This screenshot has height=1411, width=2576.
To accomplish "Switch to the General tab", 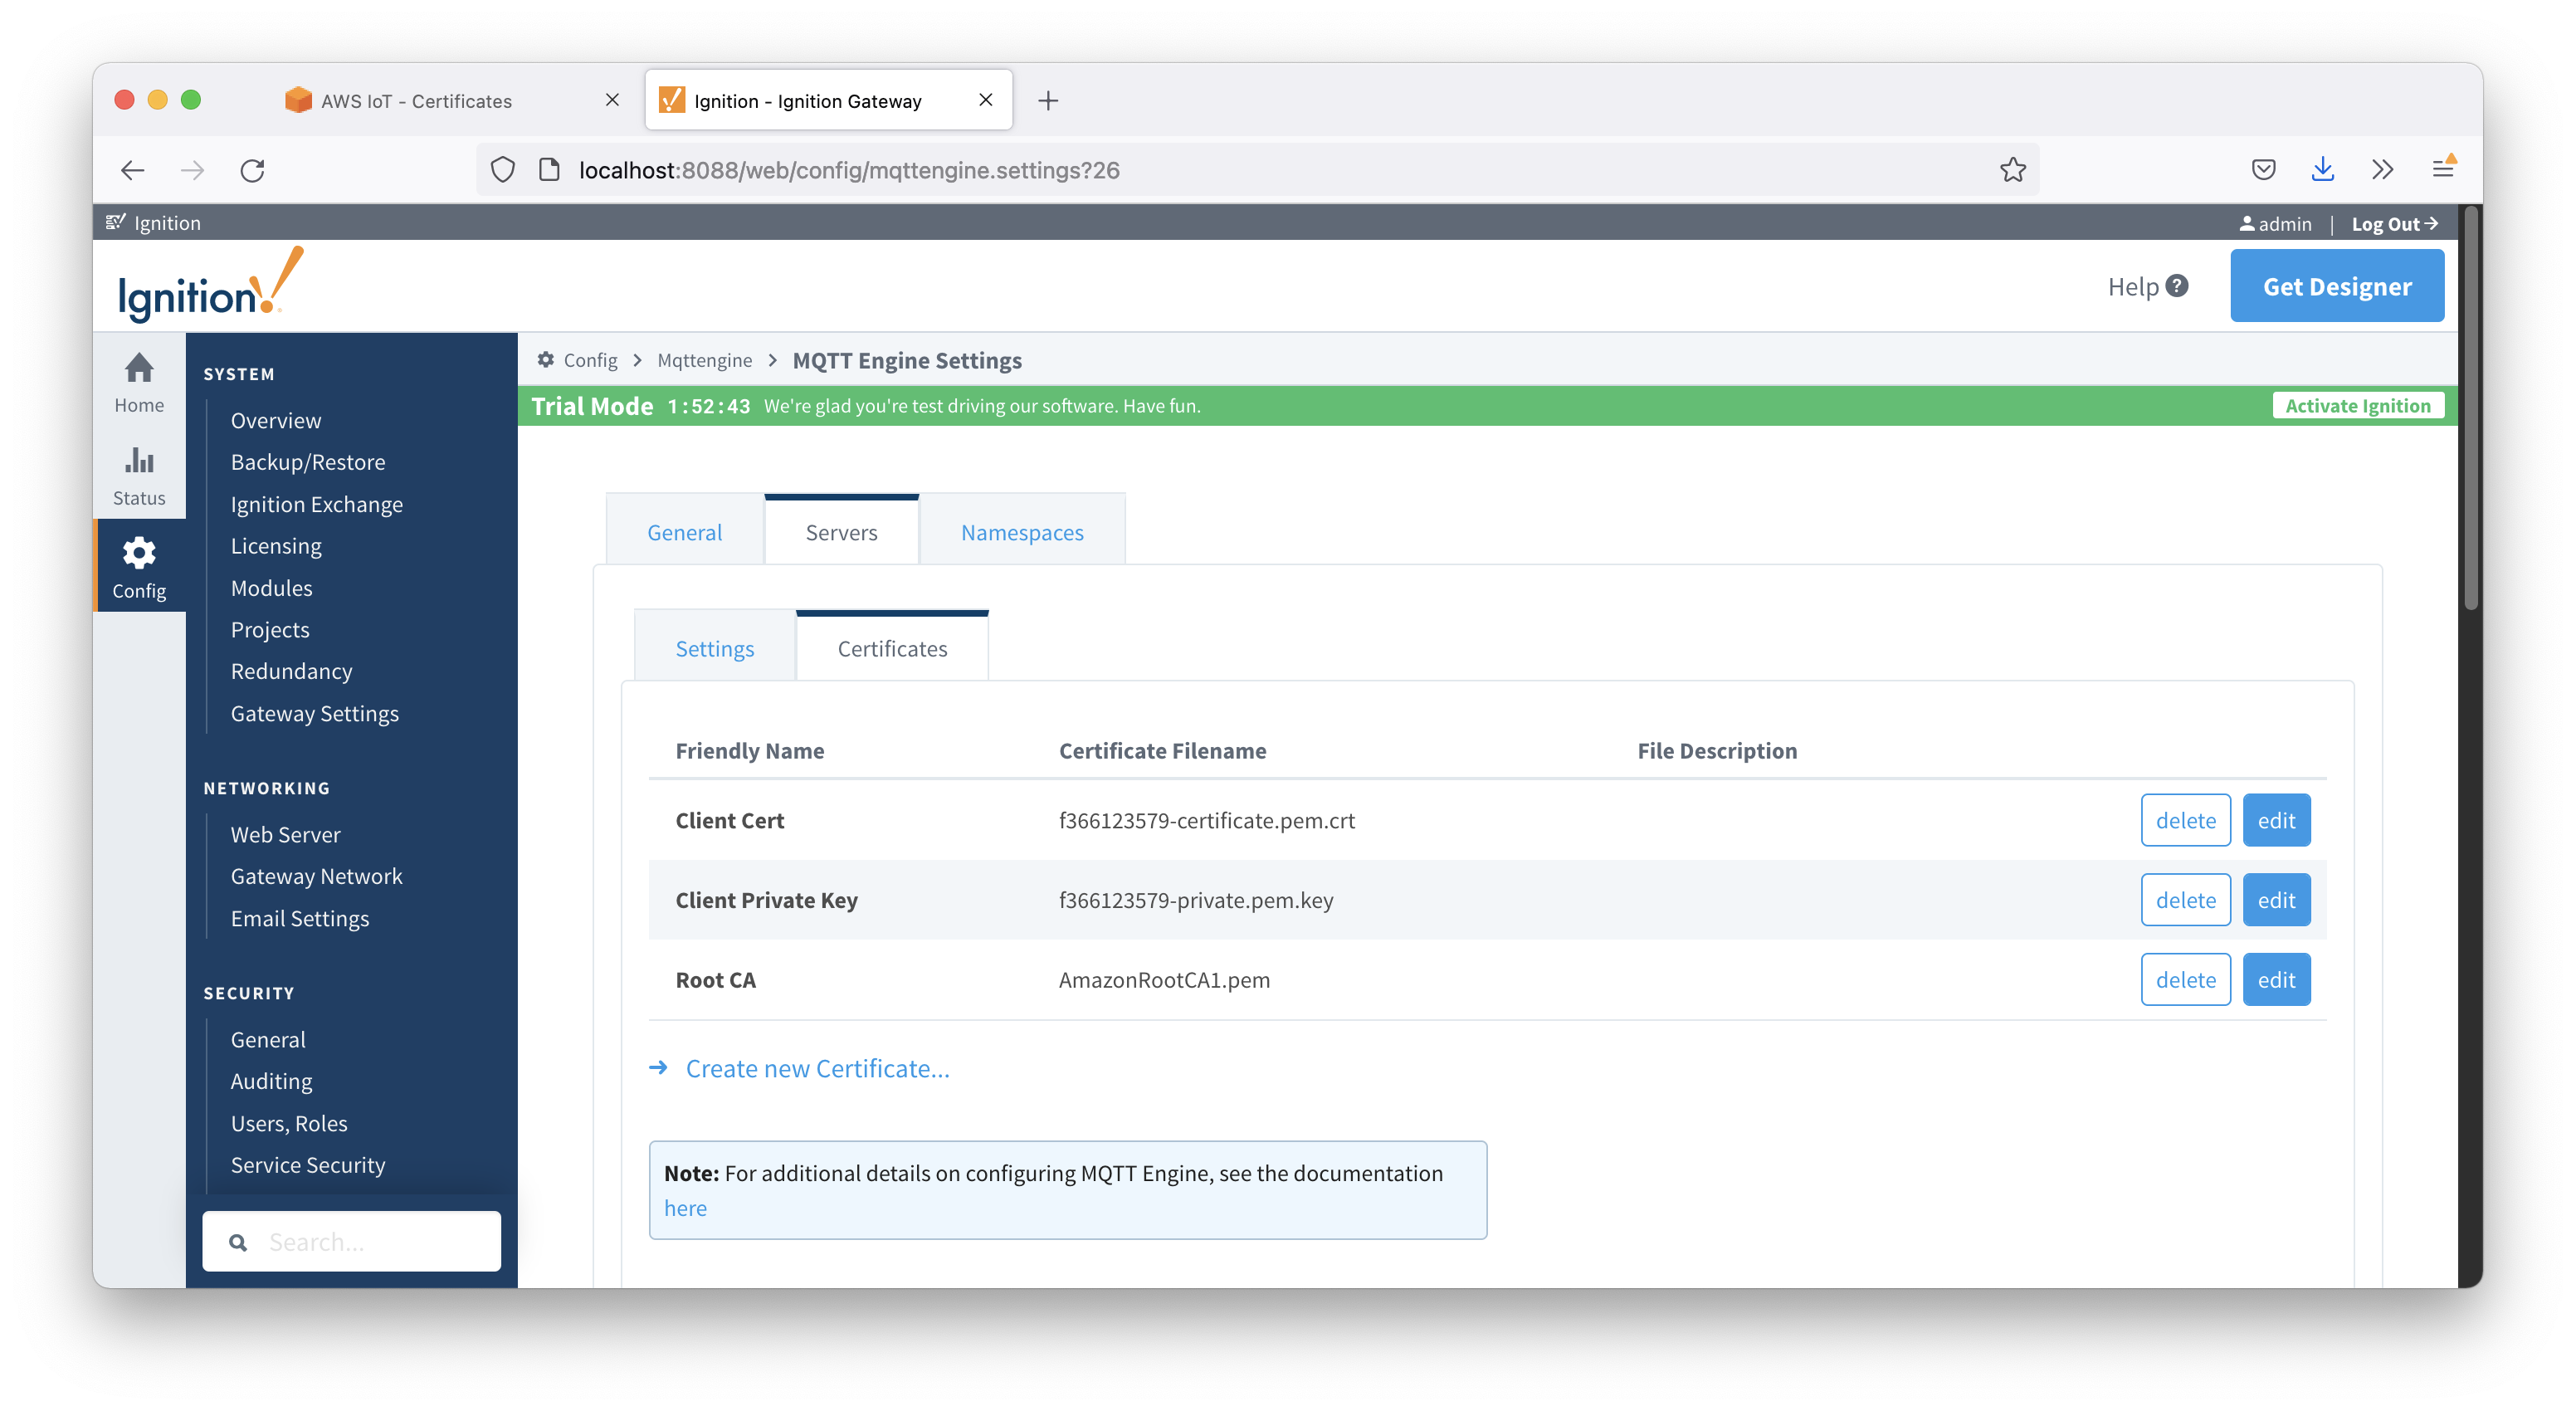I will tap(684, 532).
